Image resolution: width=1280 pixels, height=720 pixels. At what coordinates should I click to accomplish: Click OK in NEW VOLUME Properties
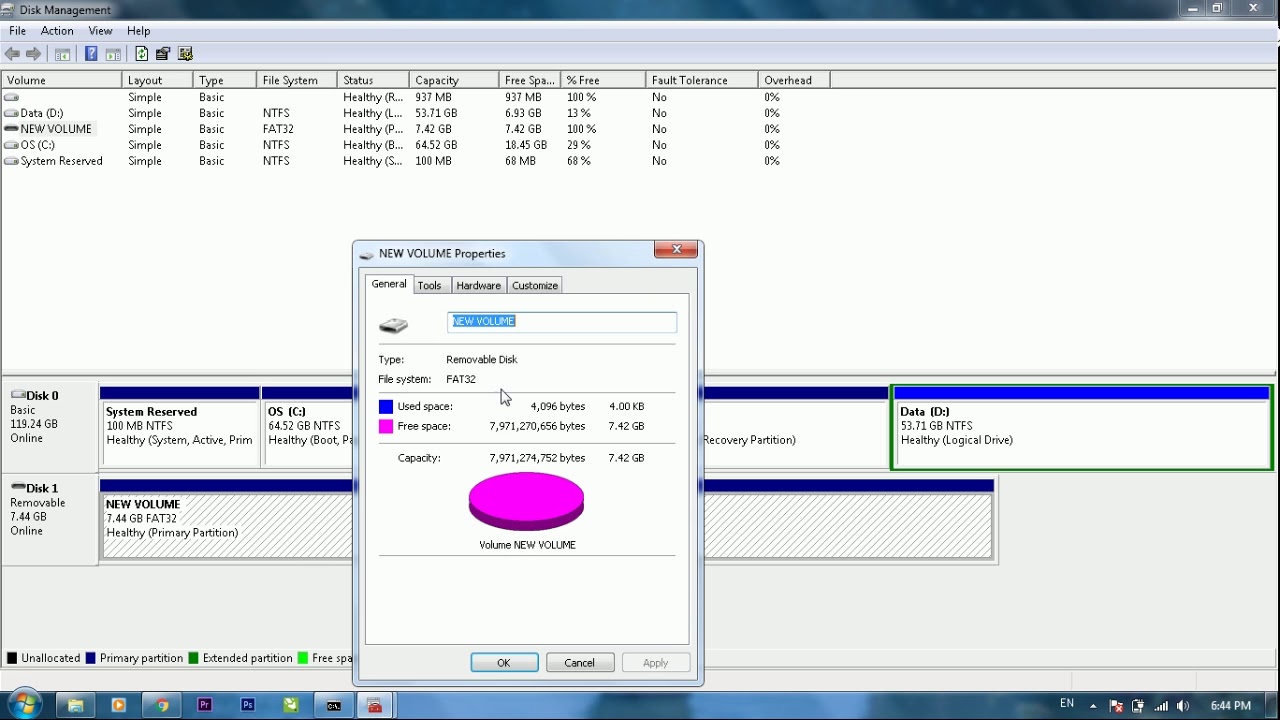click(504, 663)
